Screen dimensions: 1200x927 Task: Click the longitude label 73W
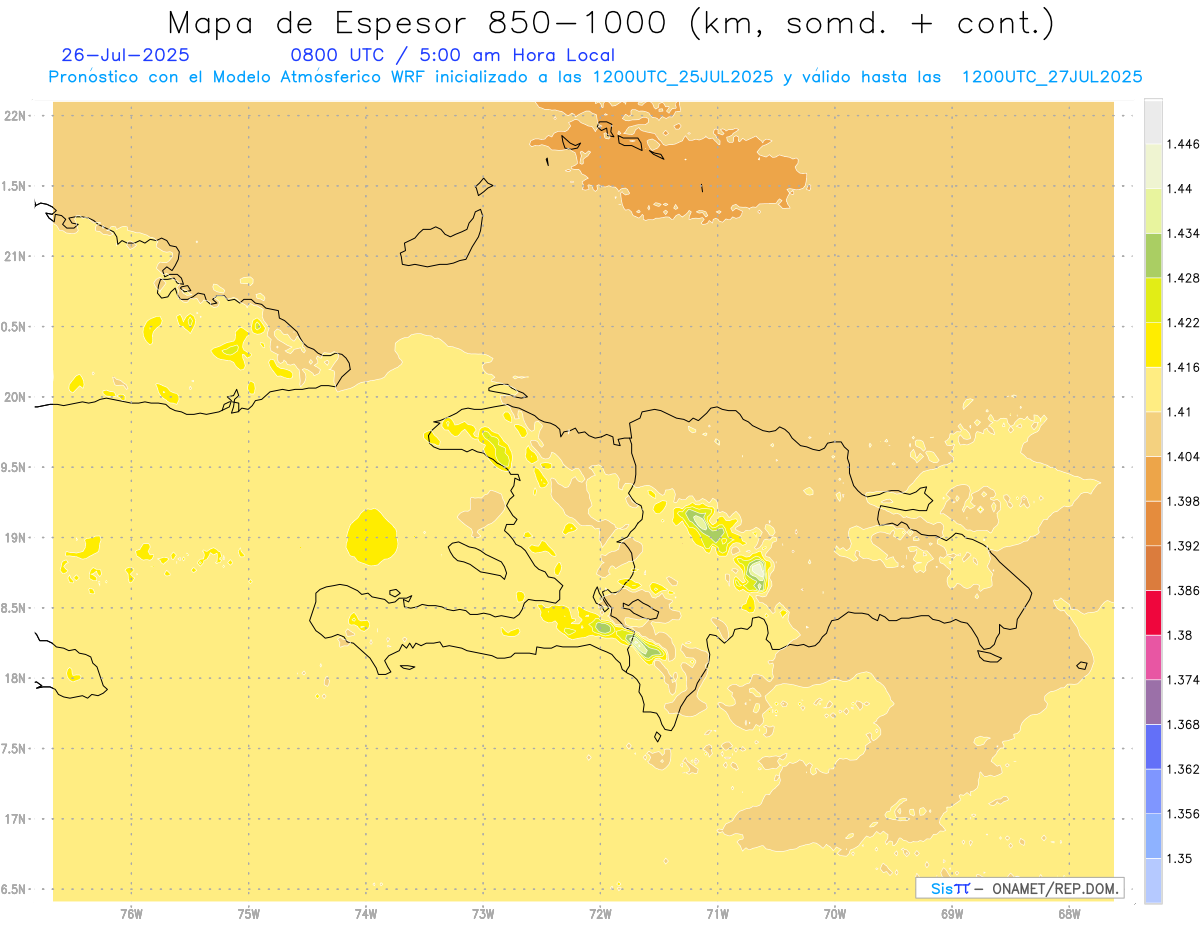pos(483,914)
